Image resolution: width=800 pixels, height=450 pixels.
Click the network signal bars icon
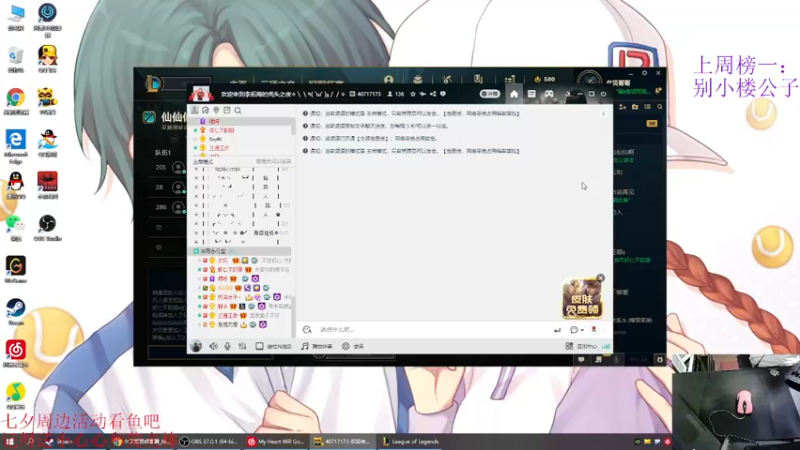tap(606, 346)
